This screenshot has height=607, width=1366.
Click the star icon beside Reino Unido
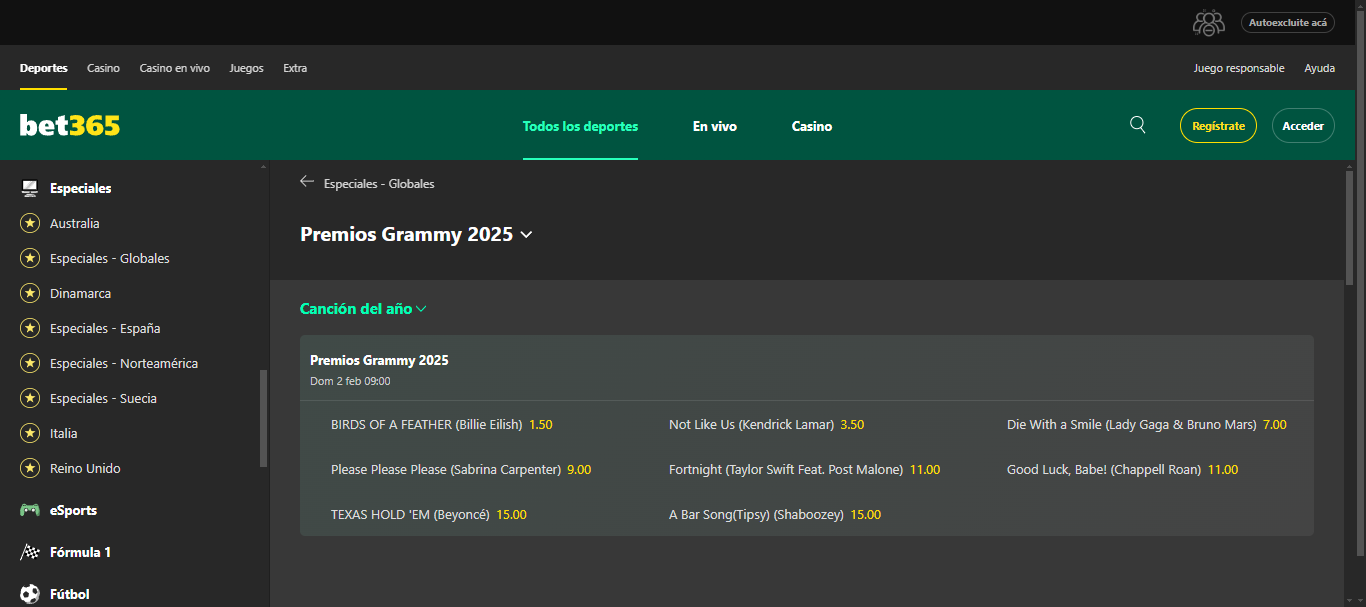[x=30, y=468]
